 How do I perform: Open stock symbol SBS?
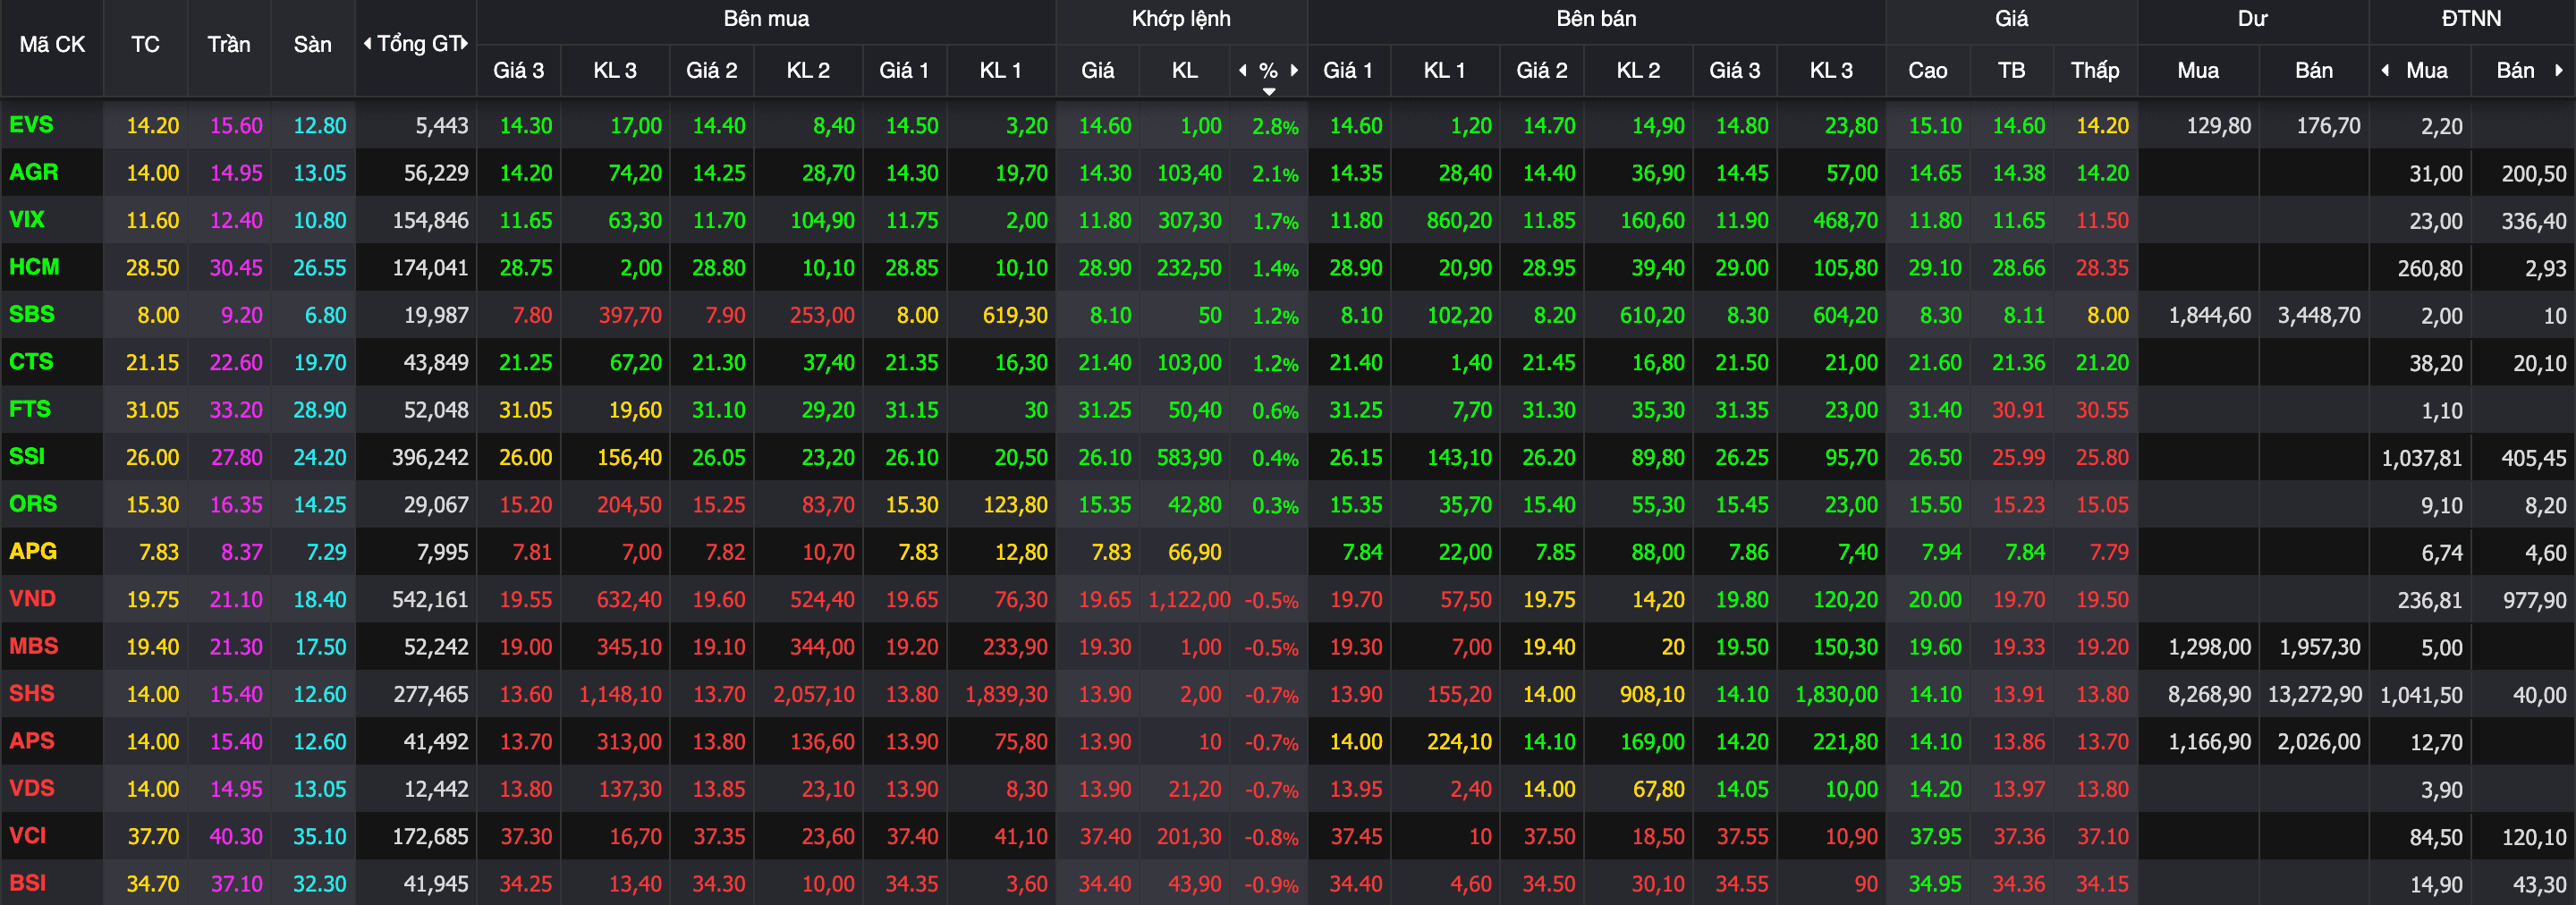(31, 314)
